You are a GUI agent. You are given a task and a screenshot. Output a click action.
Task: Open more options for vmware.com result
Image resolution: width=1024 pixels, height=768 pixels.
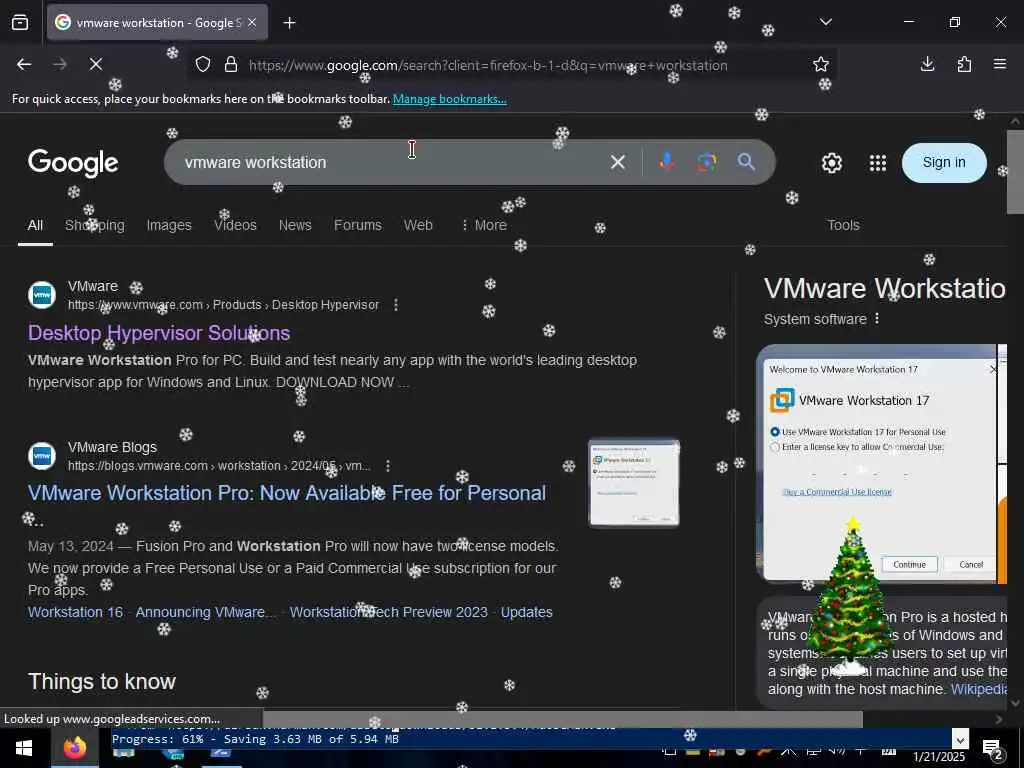pos(396,305)
